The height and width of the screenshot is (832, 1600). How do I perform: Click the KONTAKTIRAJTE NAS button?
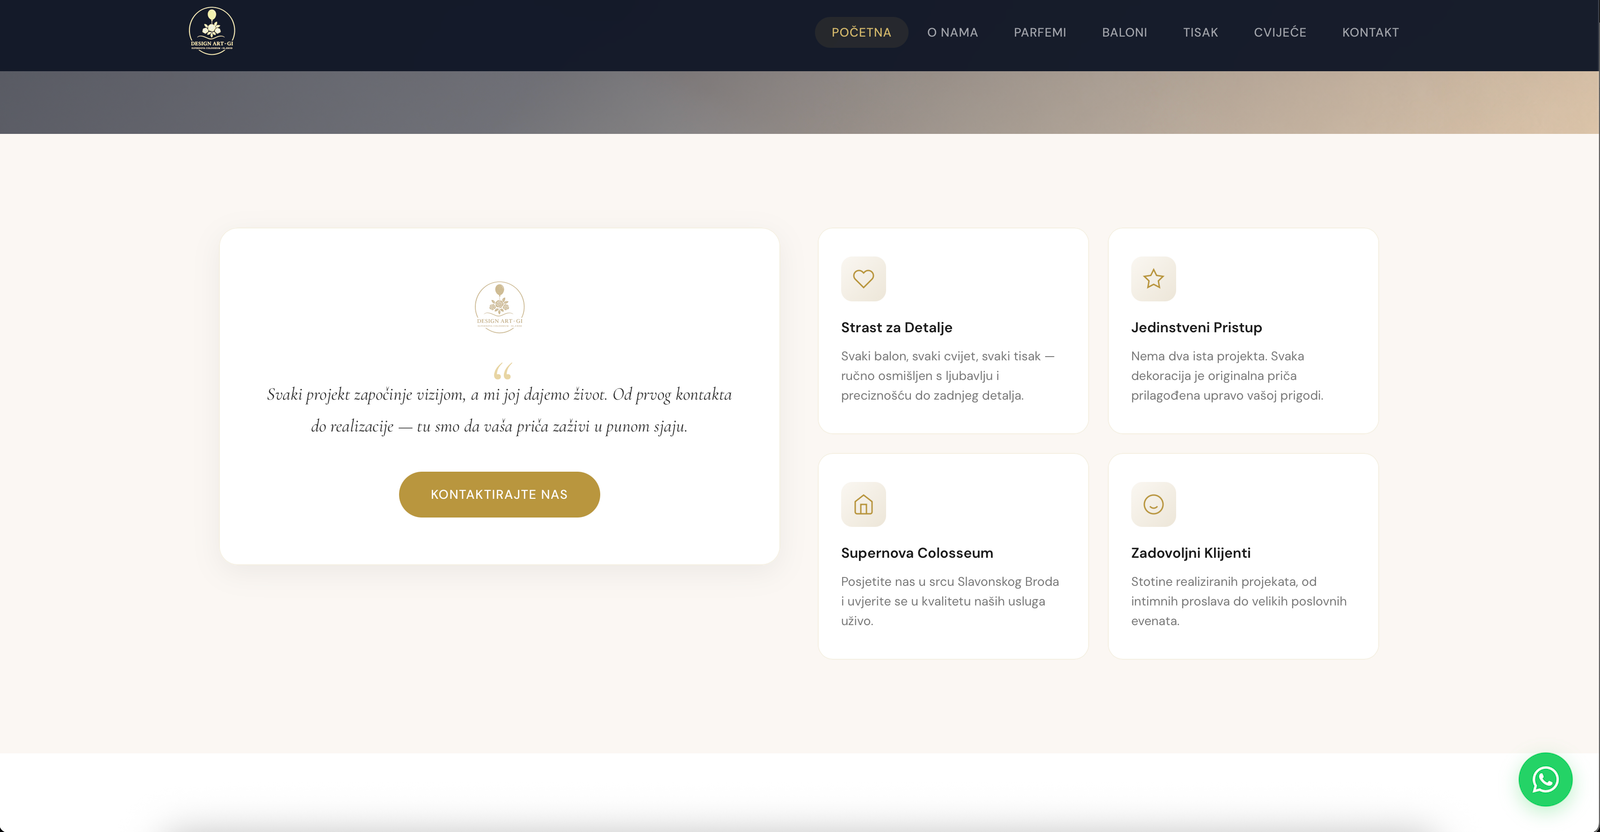[499, 494]
